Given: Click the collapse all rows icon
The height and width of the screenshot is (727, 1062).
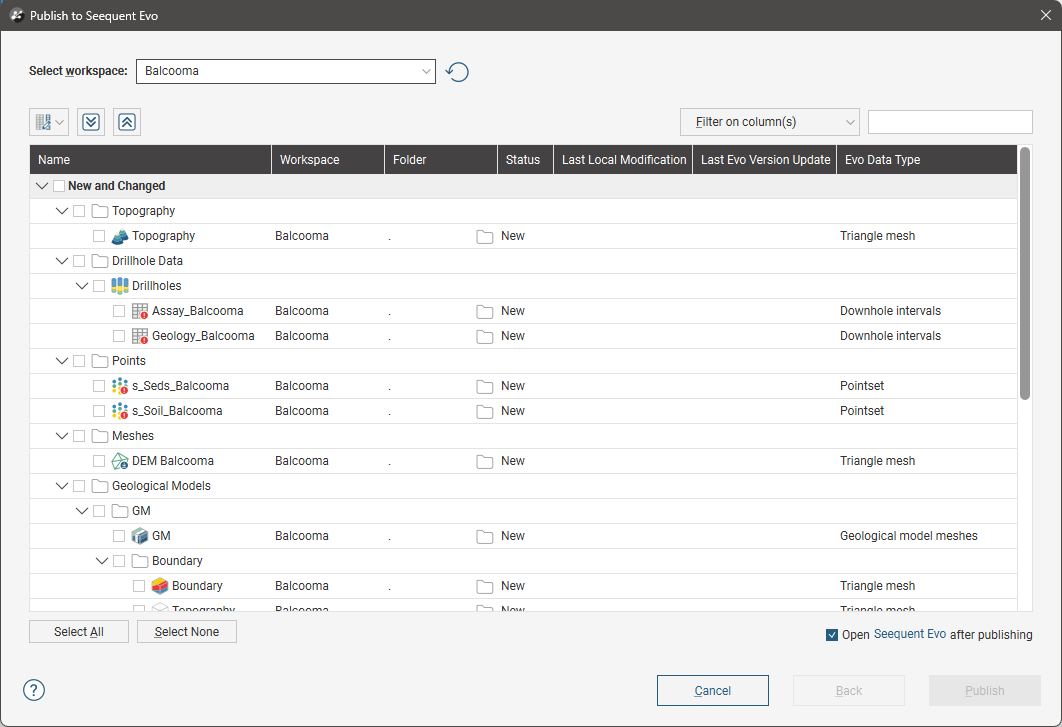Looking at the screenshot, I should (127, 122).
